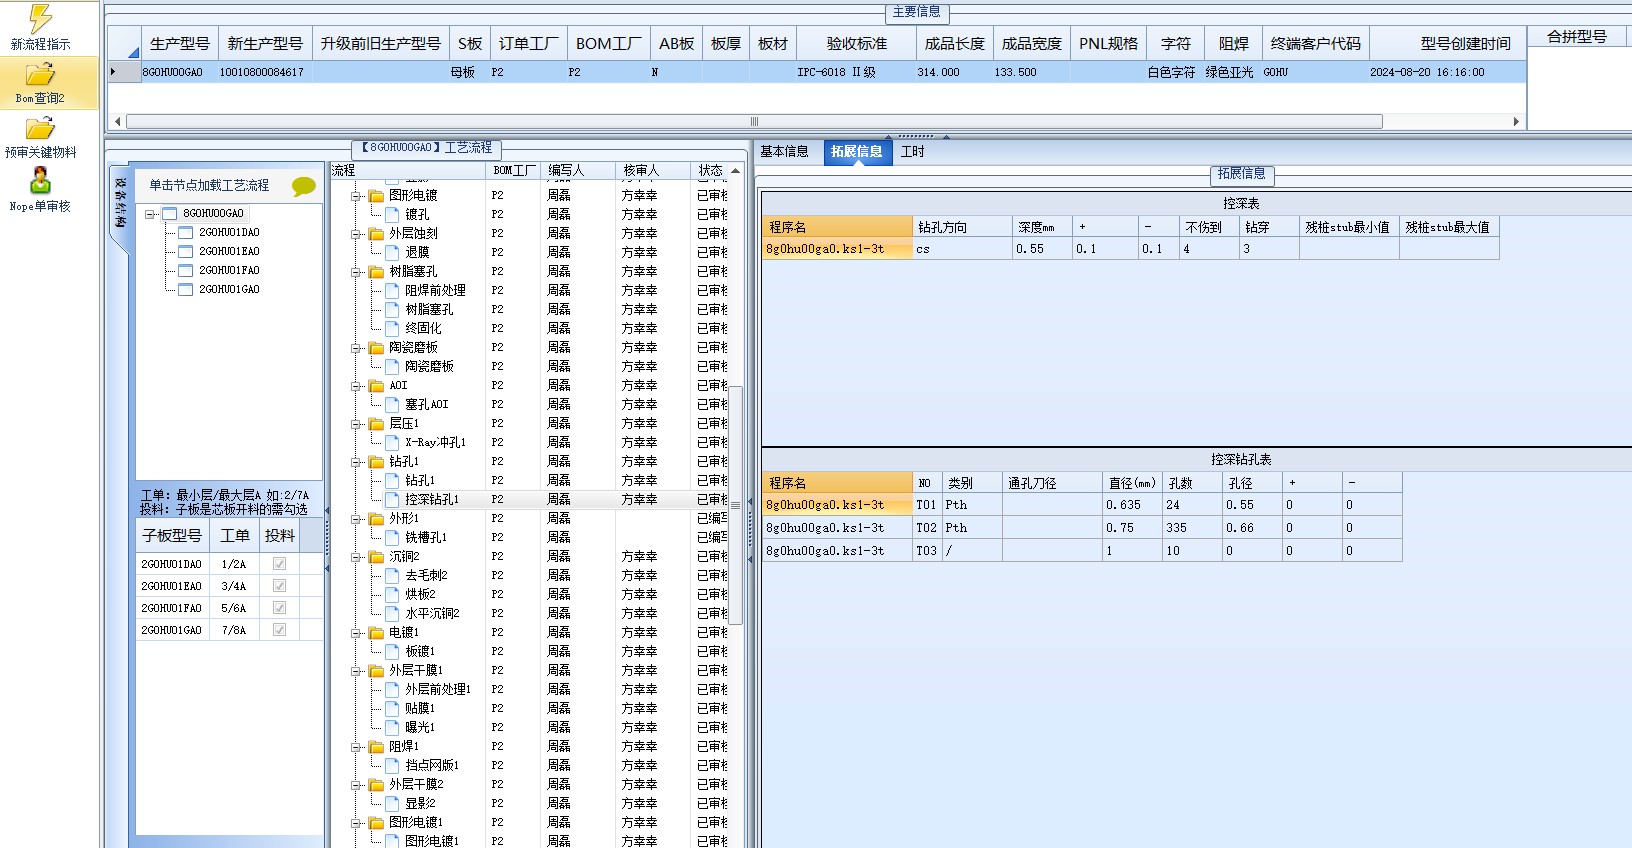Click the 阻焊1 folder icon
1632x848 pixels.
[376, 747]
